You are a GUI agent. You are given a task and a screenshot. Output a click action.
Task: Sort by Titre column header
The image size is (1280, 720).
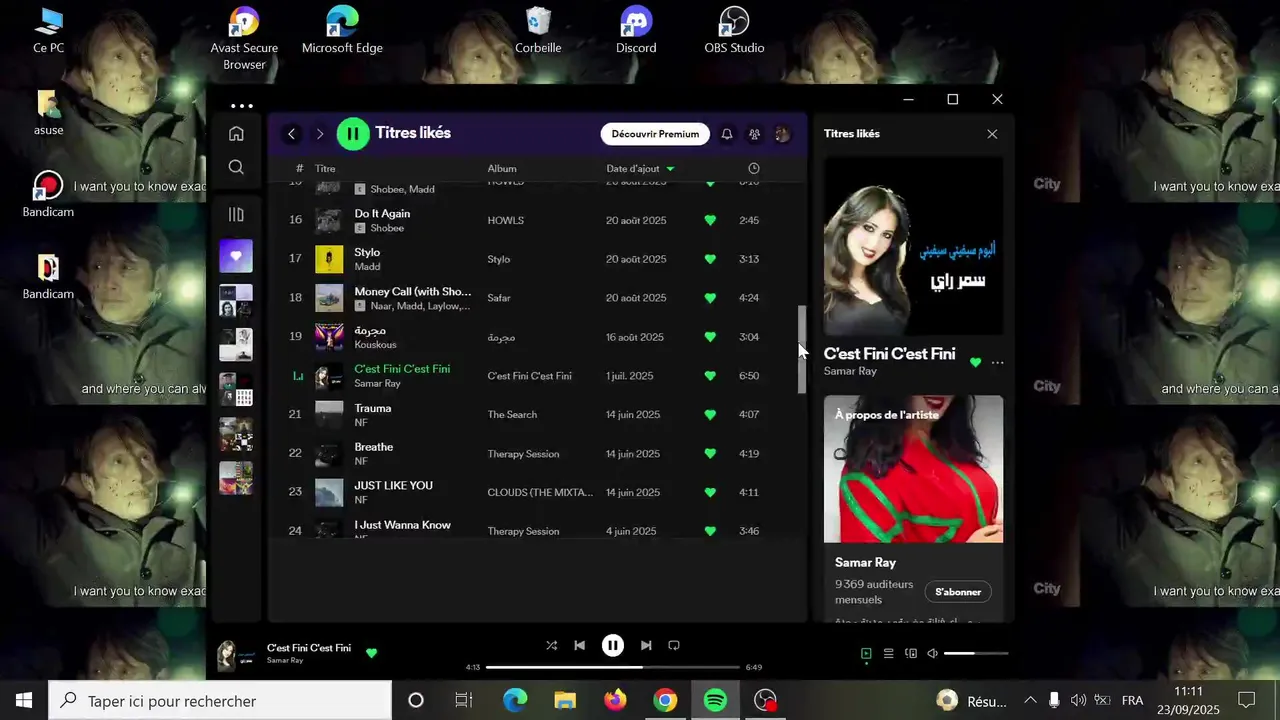tap(325, 168)
